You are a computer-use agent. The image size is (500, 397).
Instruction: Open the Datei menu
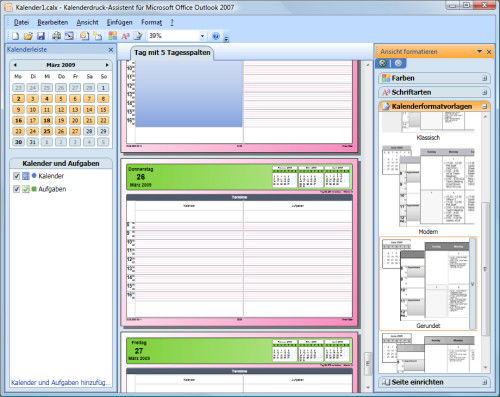click(x=21, y=22)
